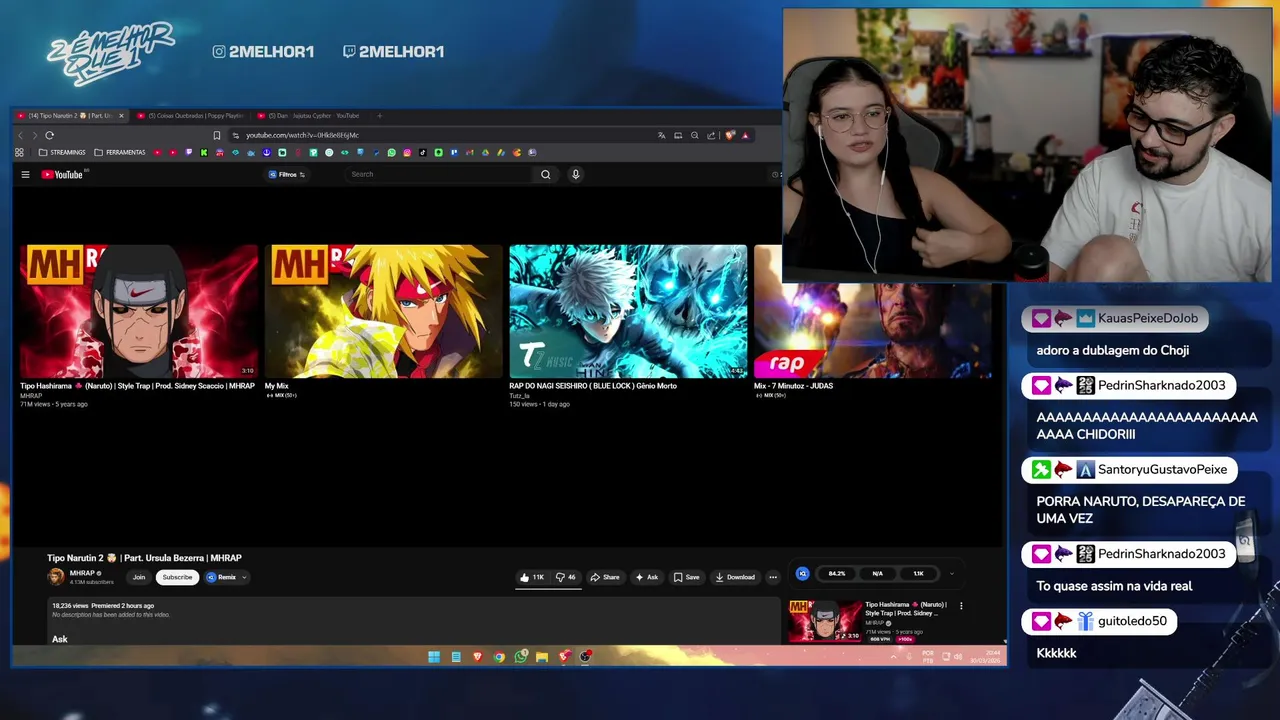Click the 'Ask' heading in description box
This screenshot has height=720, width=1280.
coord(60,639)
